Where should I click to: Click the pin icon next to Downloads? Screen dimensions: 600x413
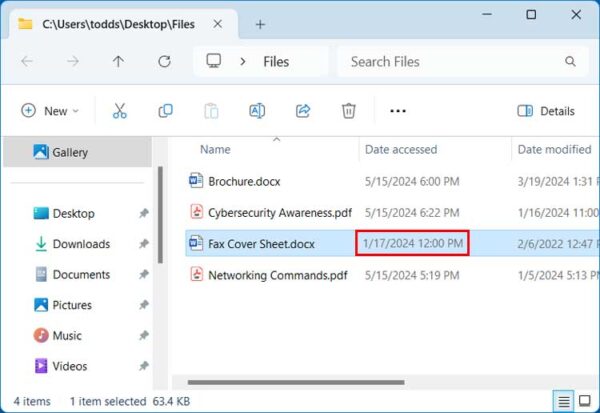[143, 244]
